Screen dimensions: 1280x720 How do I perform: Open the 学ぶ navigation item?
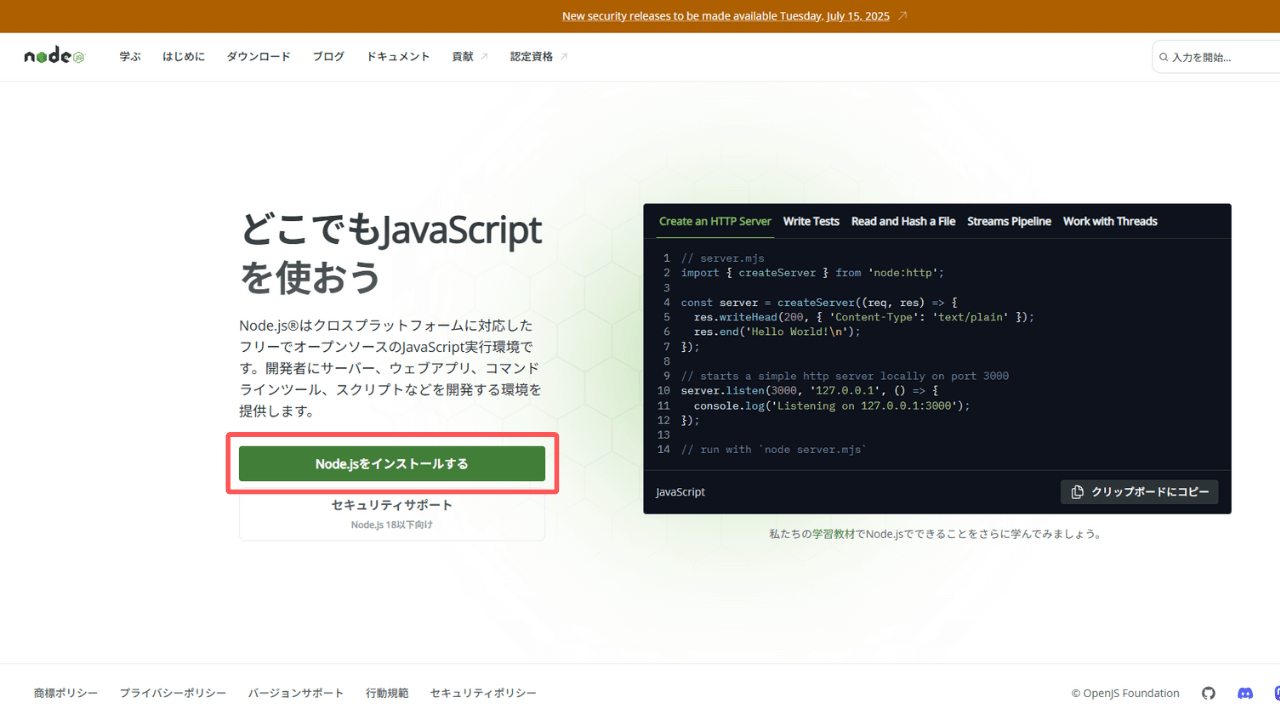pyautogui.click(x=130, y=57)
